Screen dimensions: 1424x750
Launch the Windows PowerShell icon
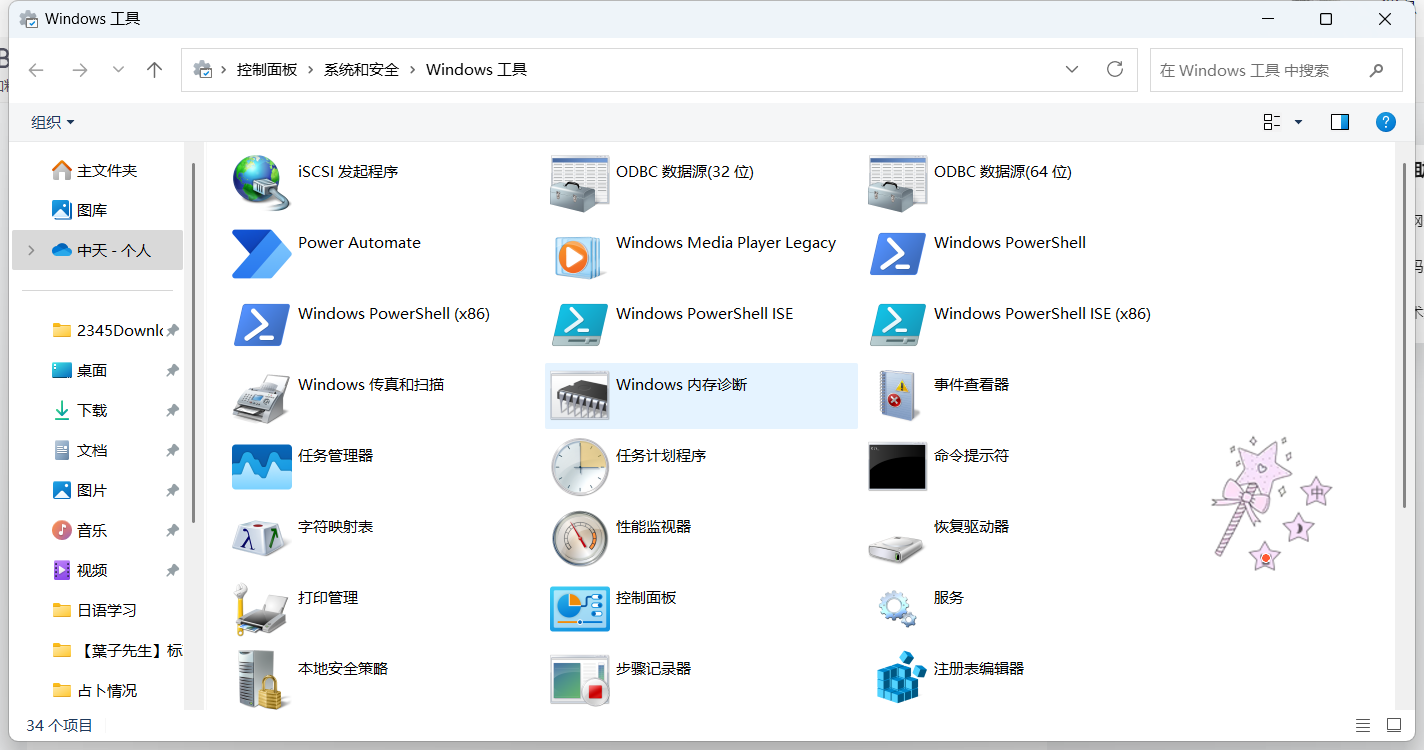(x=898, y=254)
